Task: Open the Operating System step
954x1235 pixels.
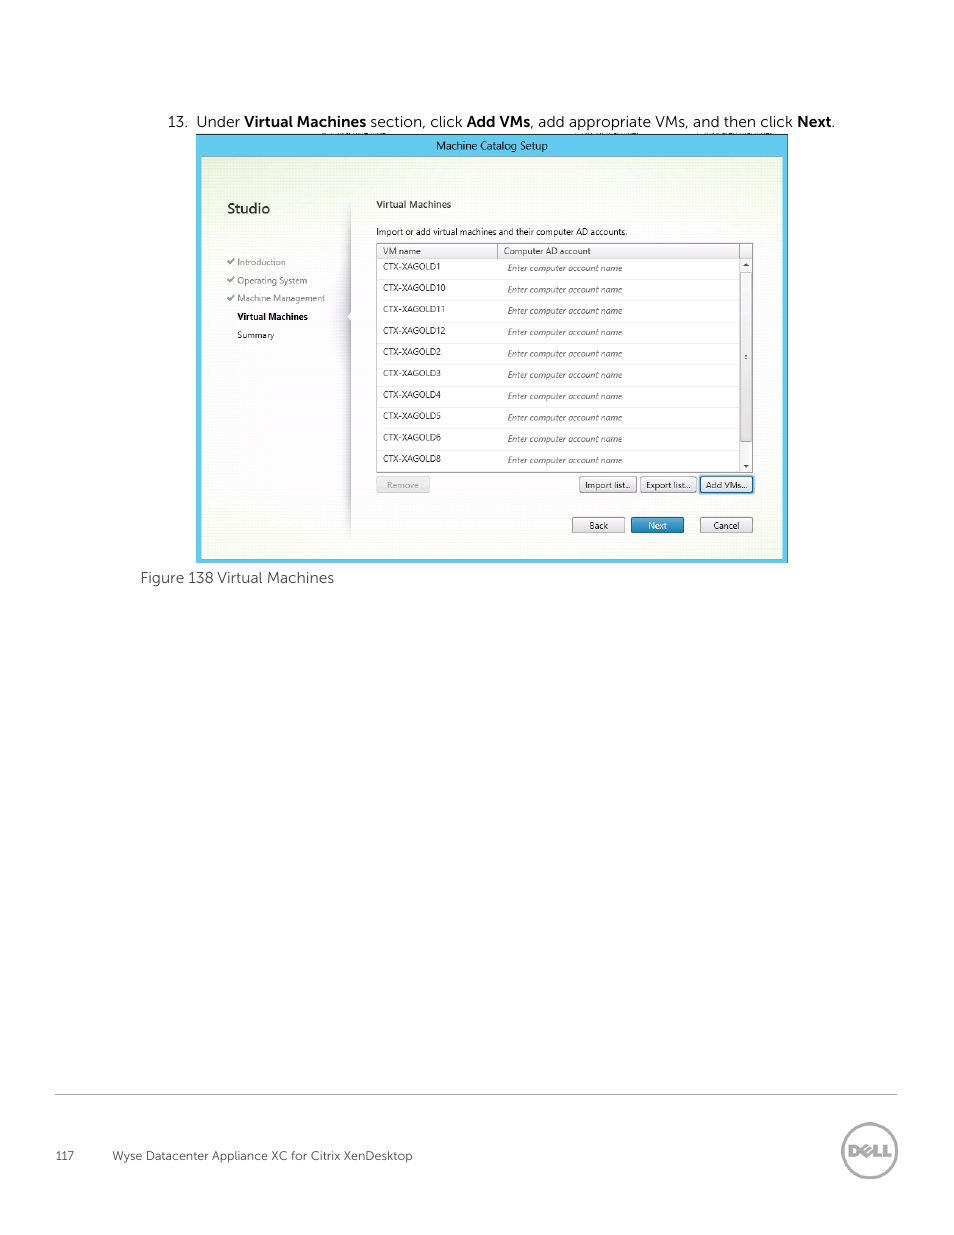Action: pyautogui.click(x=272, y=281)
